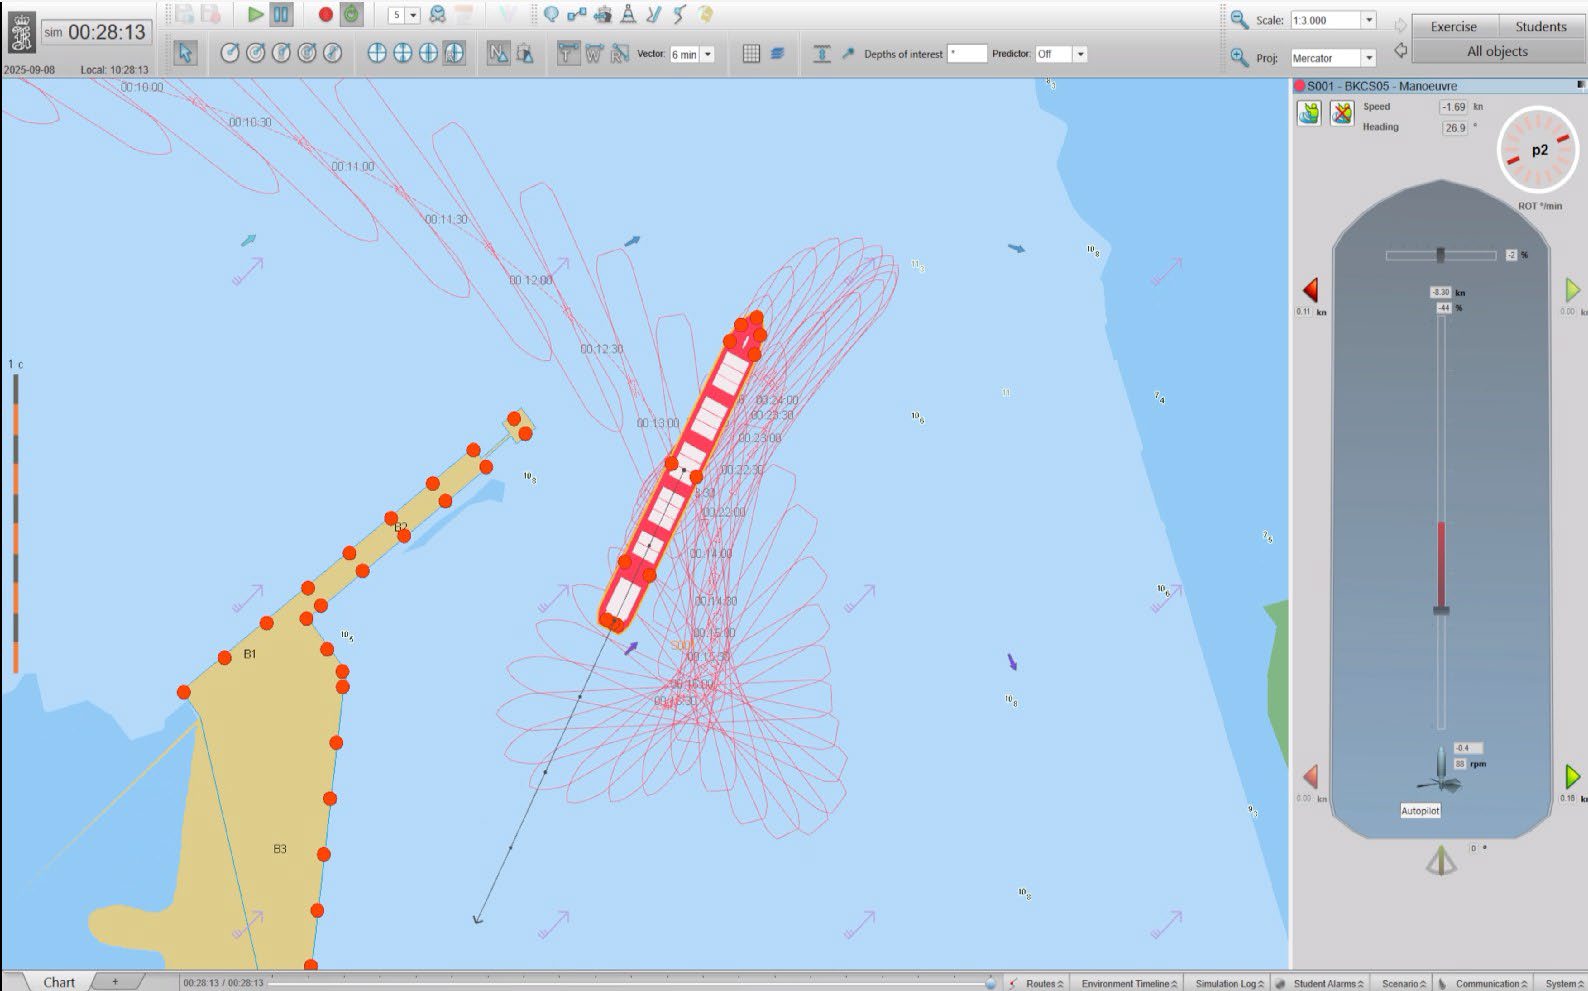Open the Vector time dropdown
Image resolution: width=1588 pixels, height=991 pixels.
coord(708,54)
